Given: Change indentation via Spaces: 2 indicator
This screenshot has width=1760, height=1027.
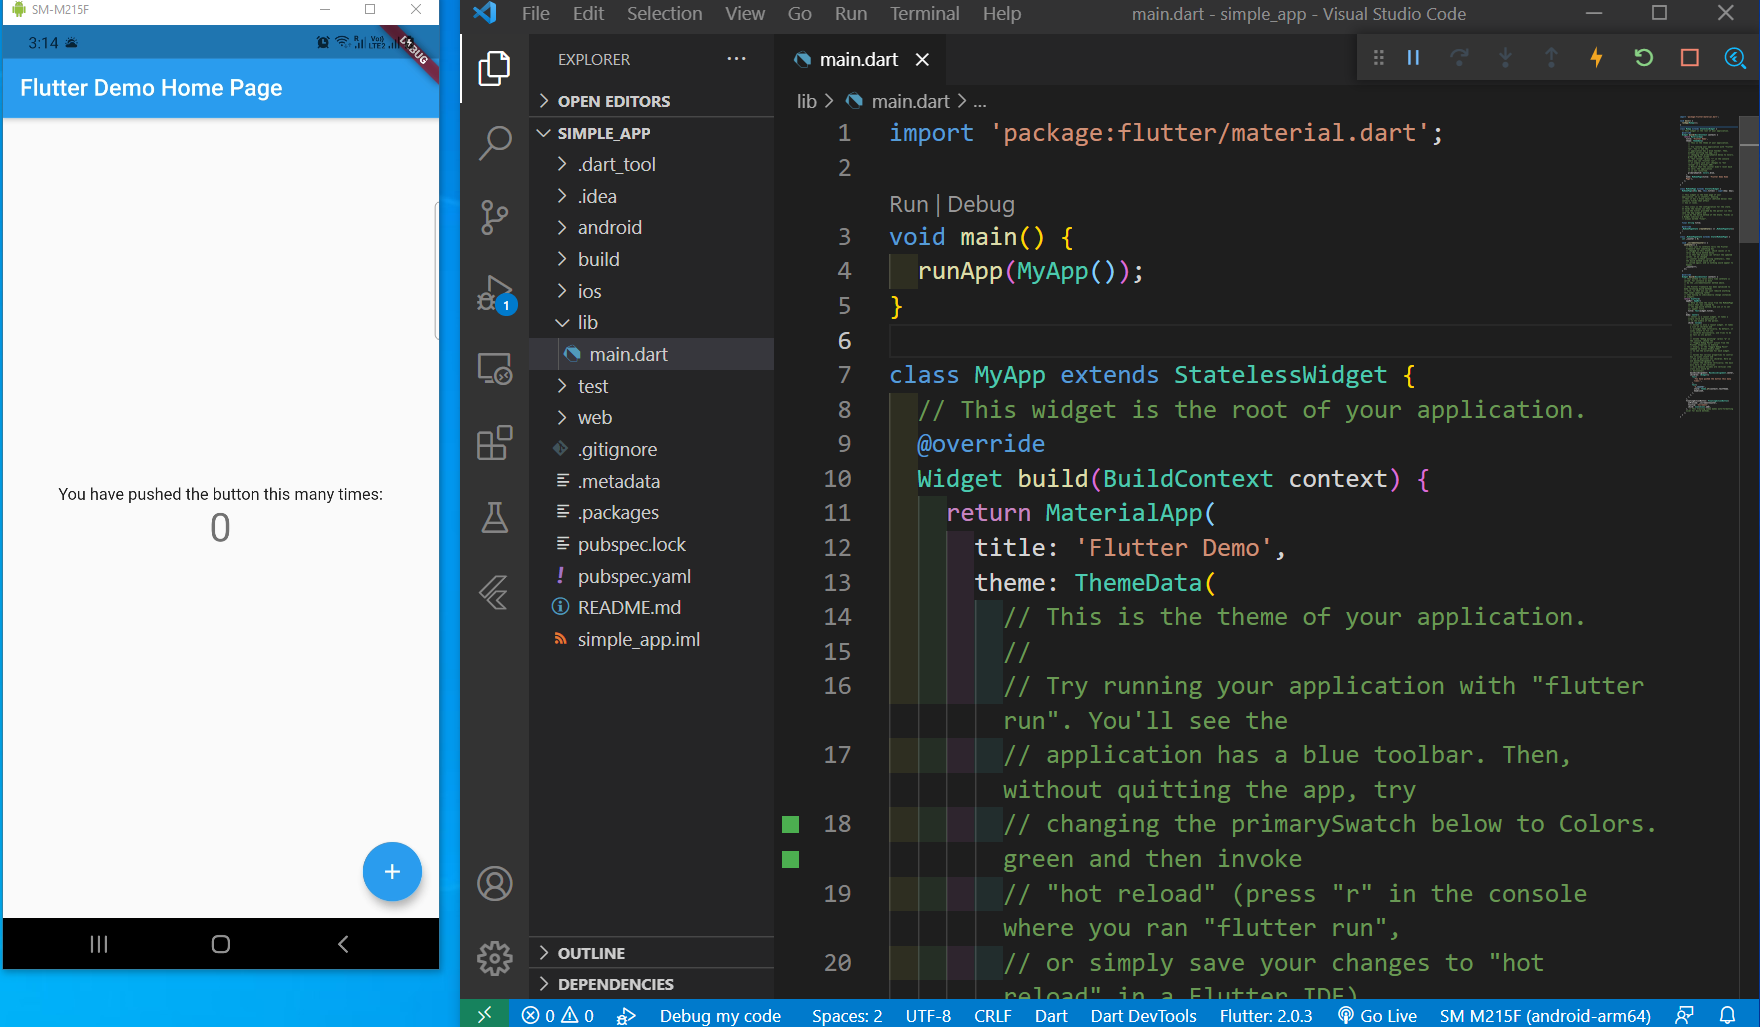Looking at the screenshot, I should pos(847,1015).
